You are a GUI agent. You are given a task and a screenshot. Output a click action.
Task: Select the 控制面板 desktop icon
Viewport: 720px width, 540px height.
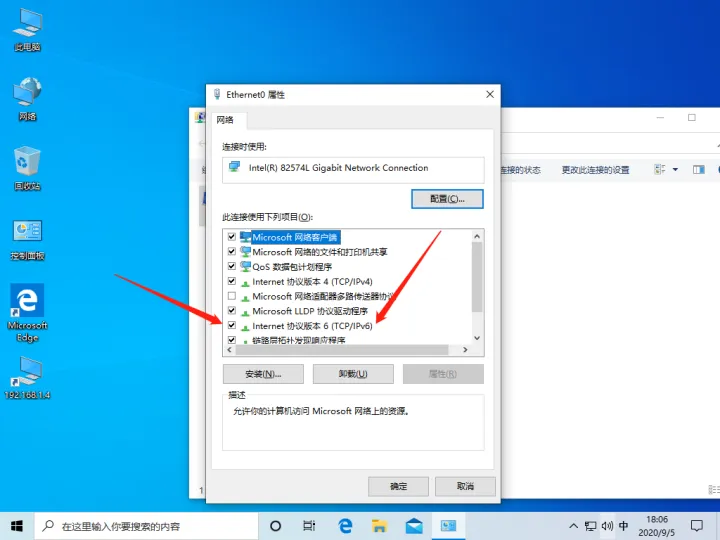(28, 239)
